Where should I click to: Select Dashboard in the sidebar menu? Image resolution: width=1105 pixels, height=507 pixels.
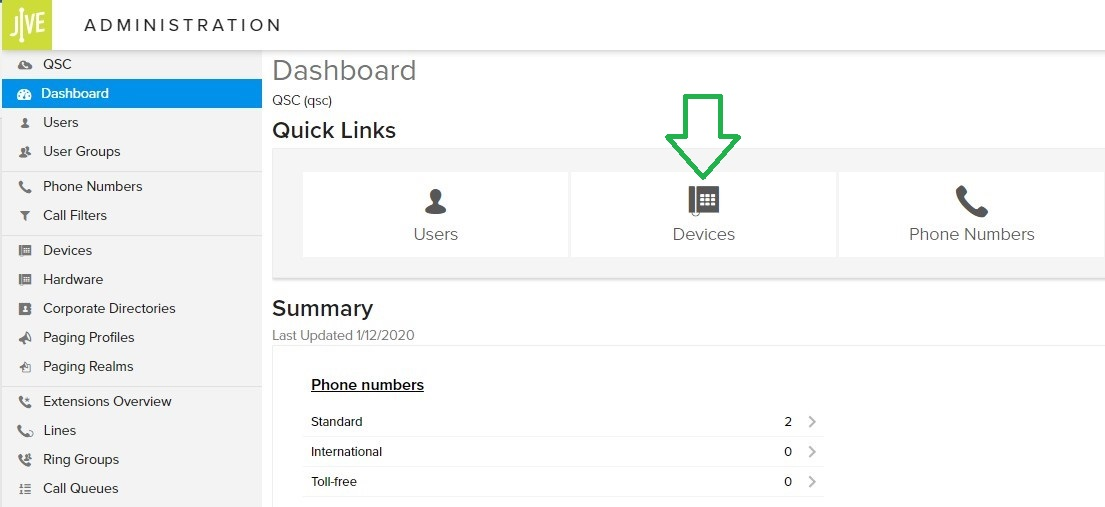[x=75, y=93]
